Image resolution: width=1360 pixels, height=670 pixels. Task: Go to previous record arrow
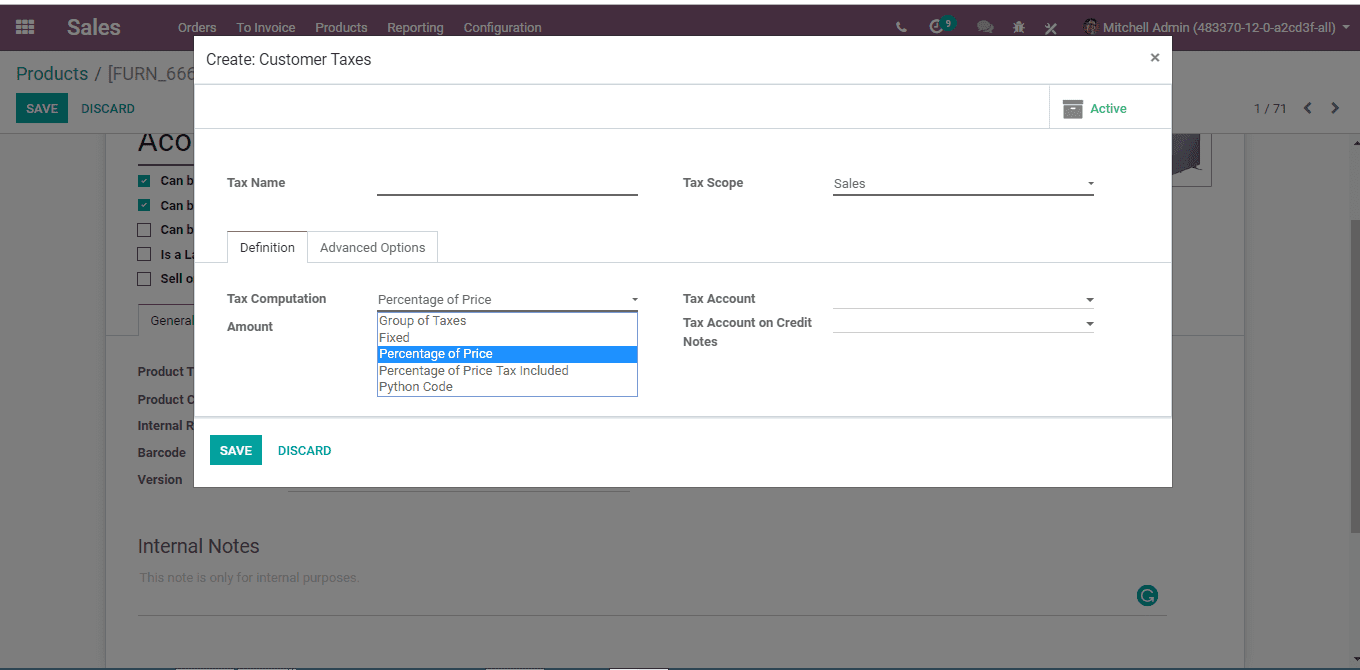[1307, 108]
